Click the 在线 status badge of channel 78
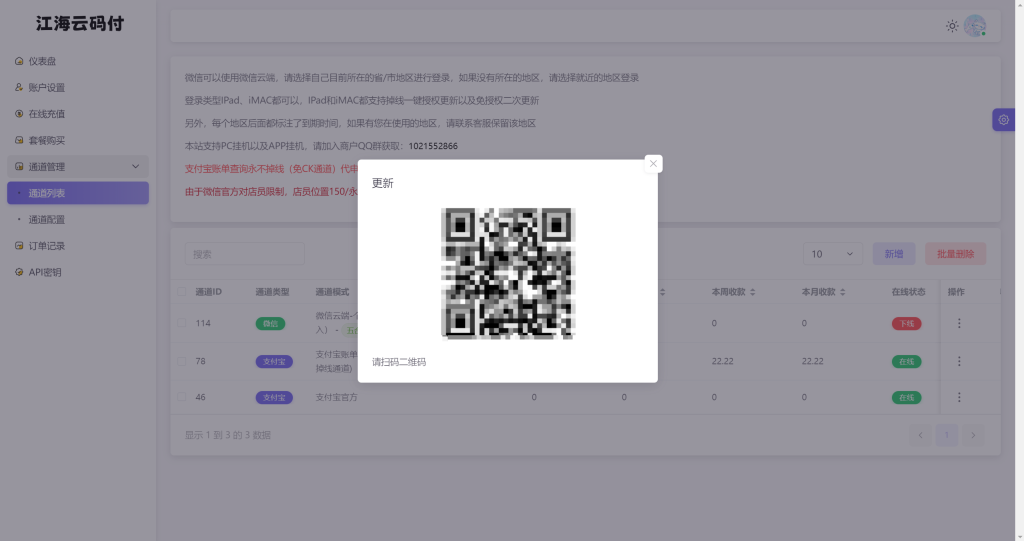1024x541 pixels. [x=906, y=361]
